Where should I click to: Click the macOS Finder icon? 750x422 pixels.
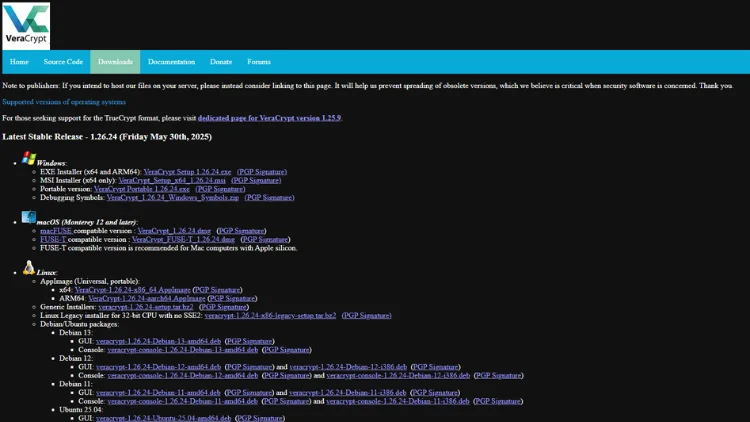tap(29, 219)
